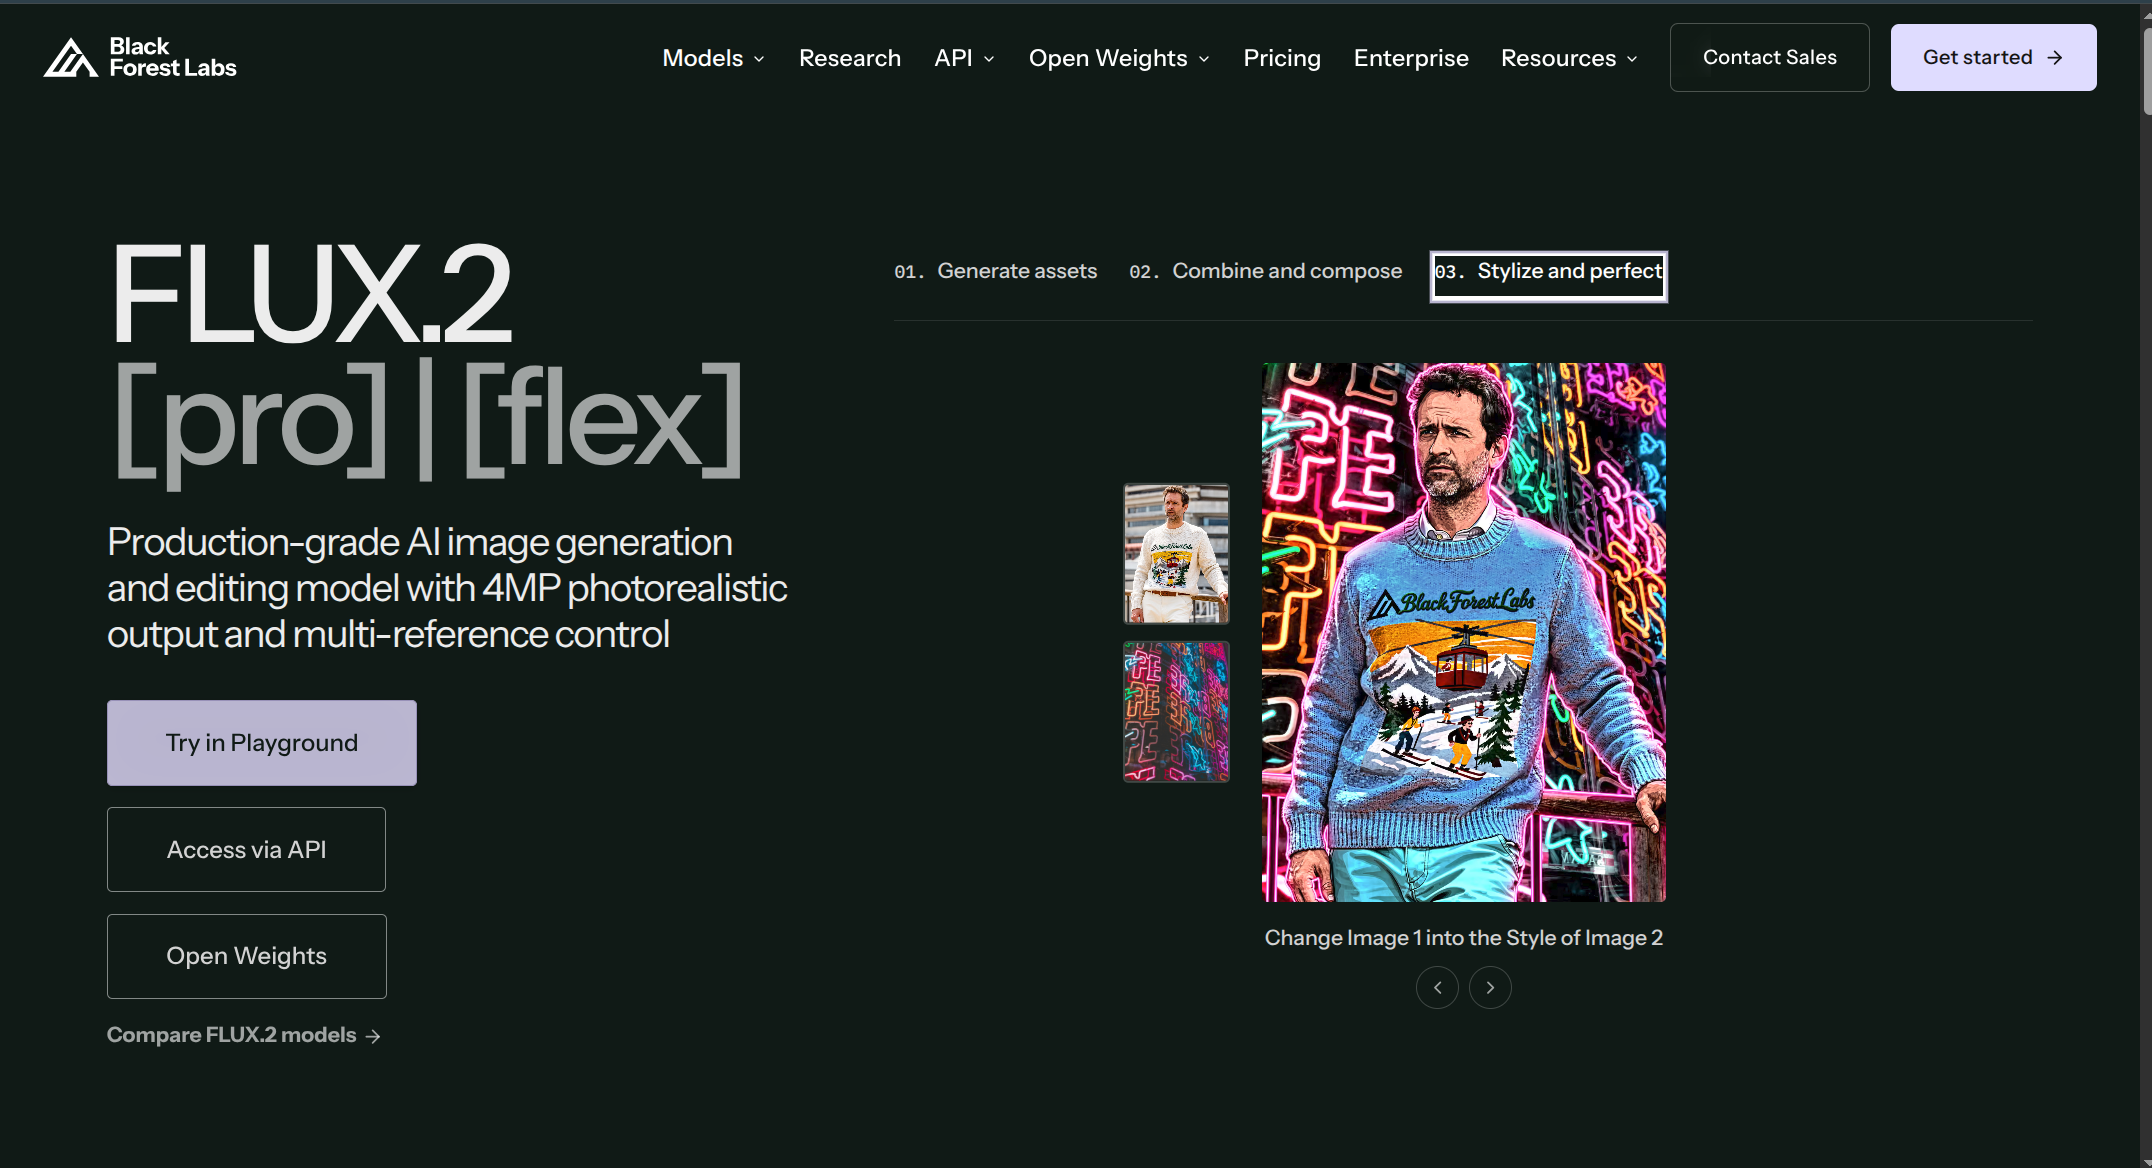The width and height of the screenshot is (2152, 1168).
Task: Click the Open Weights hero button
Action: pos(246,956)
